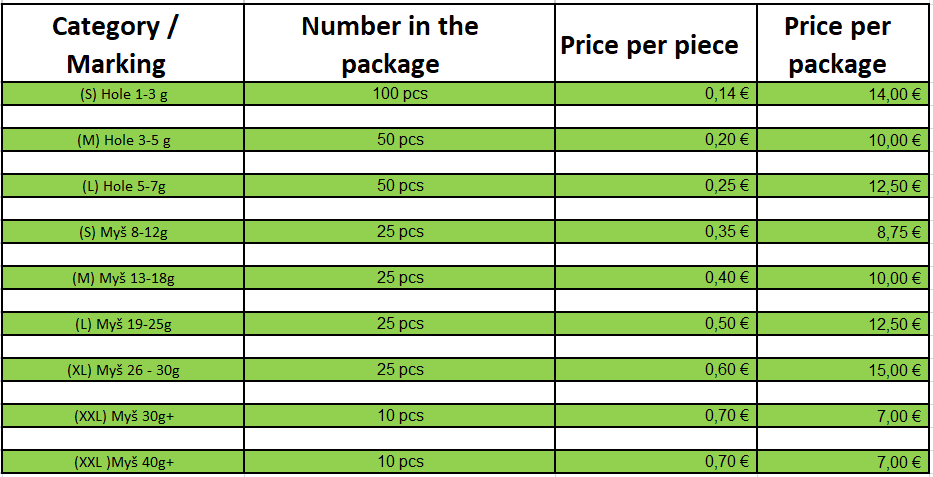Select the Number in the package header
The width and height of the screenshot is (933, 477).
pyautogui.click(x=399, y=43)
